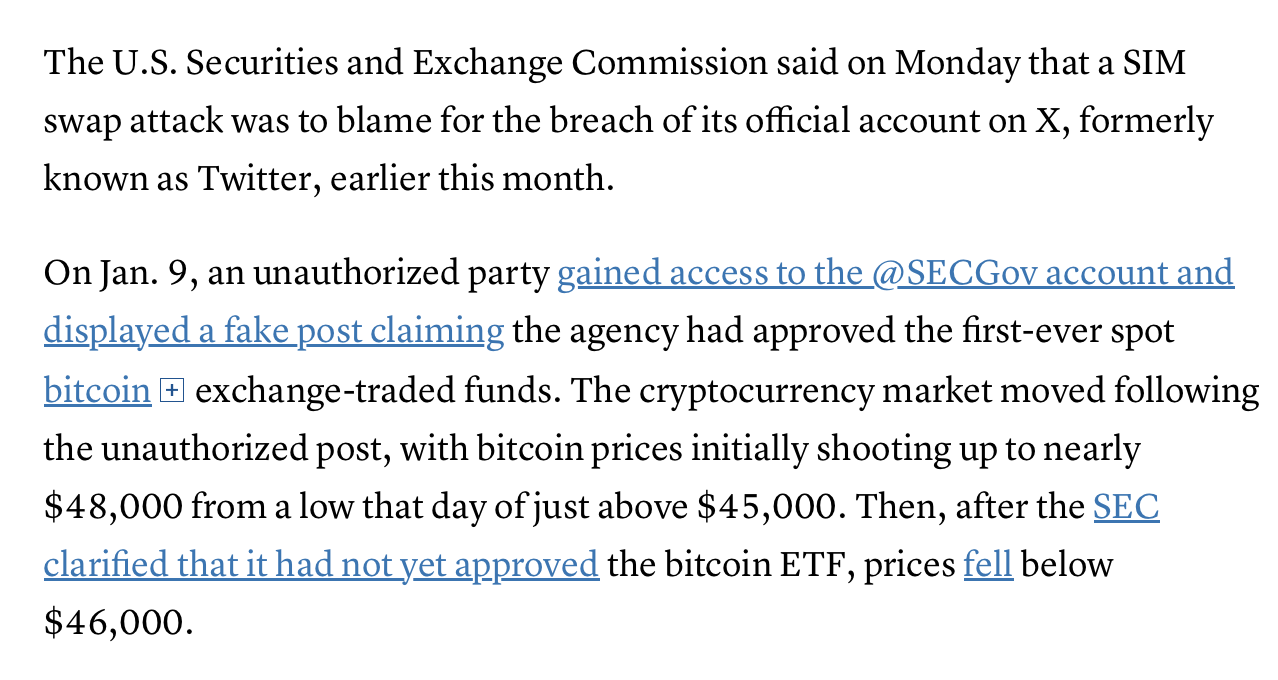The image size is (1278, 680).
Task: Open the underlined "bitcoin" link
Action: click(x=97, y=390)
